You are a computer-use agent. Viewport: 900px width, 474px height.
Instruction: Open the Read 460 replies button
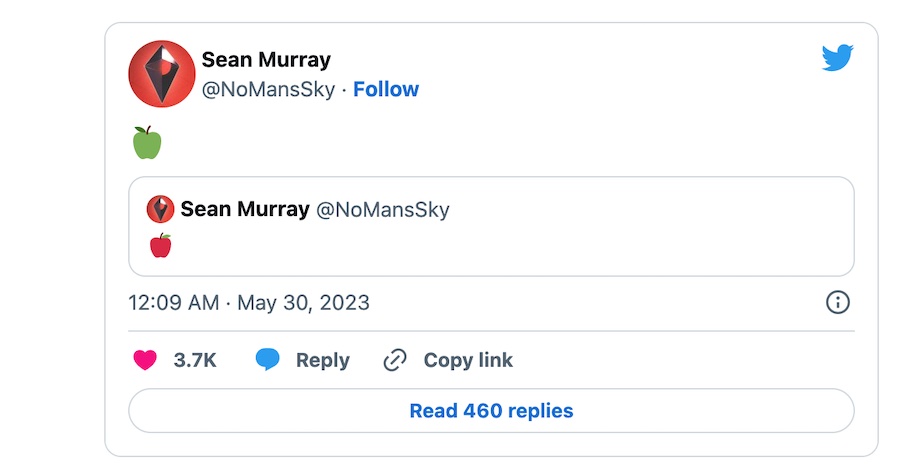click(491, 411)
